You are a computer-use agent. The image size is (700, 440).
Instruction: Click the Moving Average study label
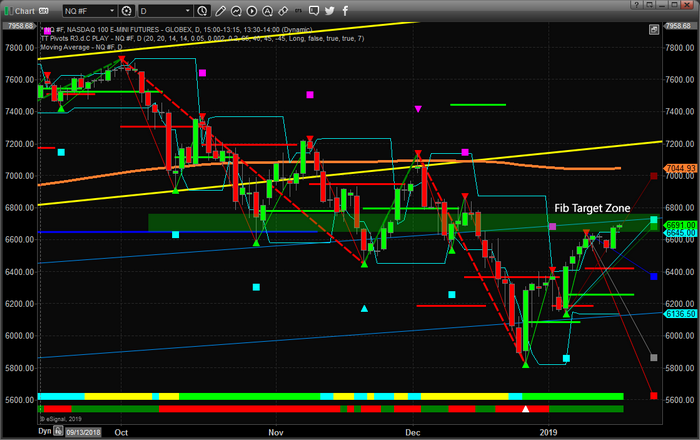[x=80, y=47]
